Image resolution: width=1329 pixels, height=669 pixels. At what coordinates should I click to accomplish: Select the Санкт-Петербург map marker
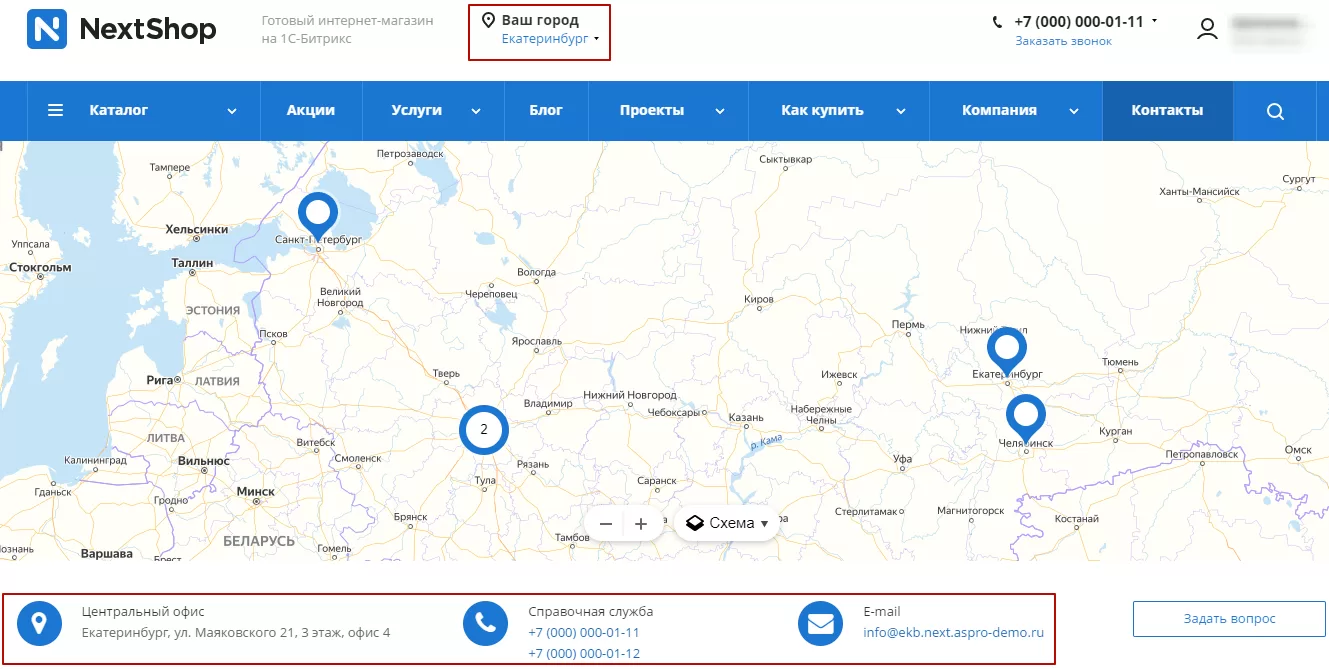318,216
